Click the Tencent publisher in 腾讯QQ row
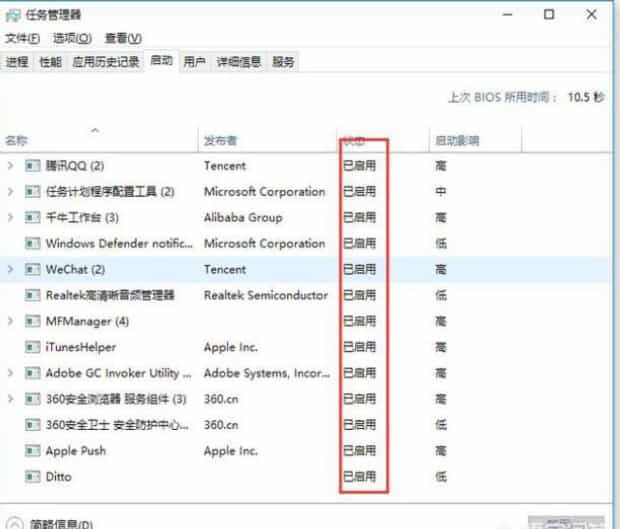Image resolution: width=620 pixels, height=529 pixels. point(225,166)
